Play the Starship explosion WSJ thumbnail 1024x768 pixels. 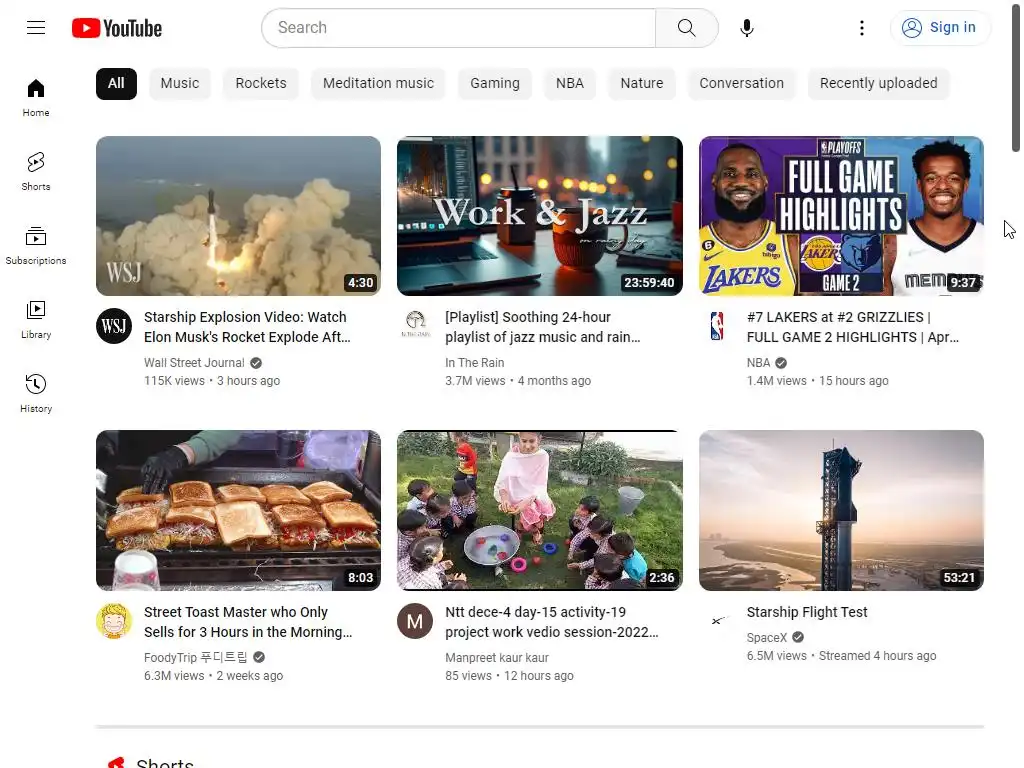[238, 216]
